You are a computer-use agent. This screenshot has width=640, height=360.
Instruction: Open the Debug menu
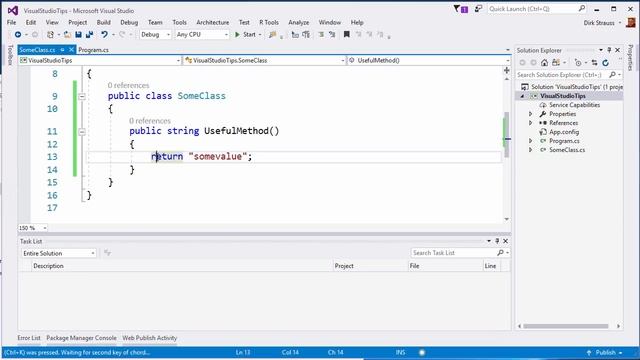(129, 22)
